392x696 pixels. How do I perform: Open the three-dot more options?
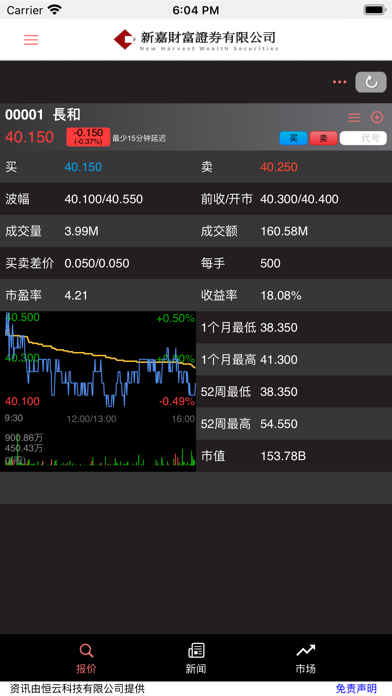click(340, 82)
